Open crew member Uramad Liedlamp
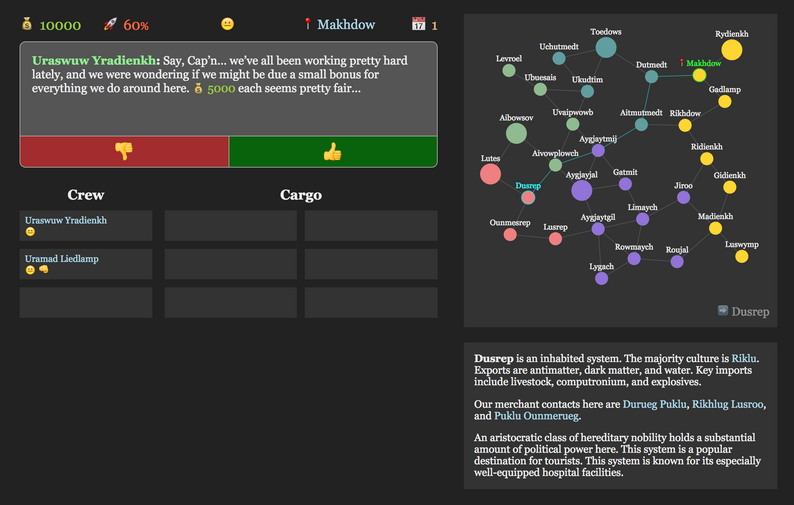 [x=62, y=259]
